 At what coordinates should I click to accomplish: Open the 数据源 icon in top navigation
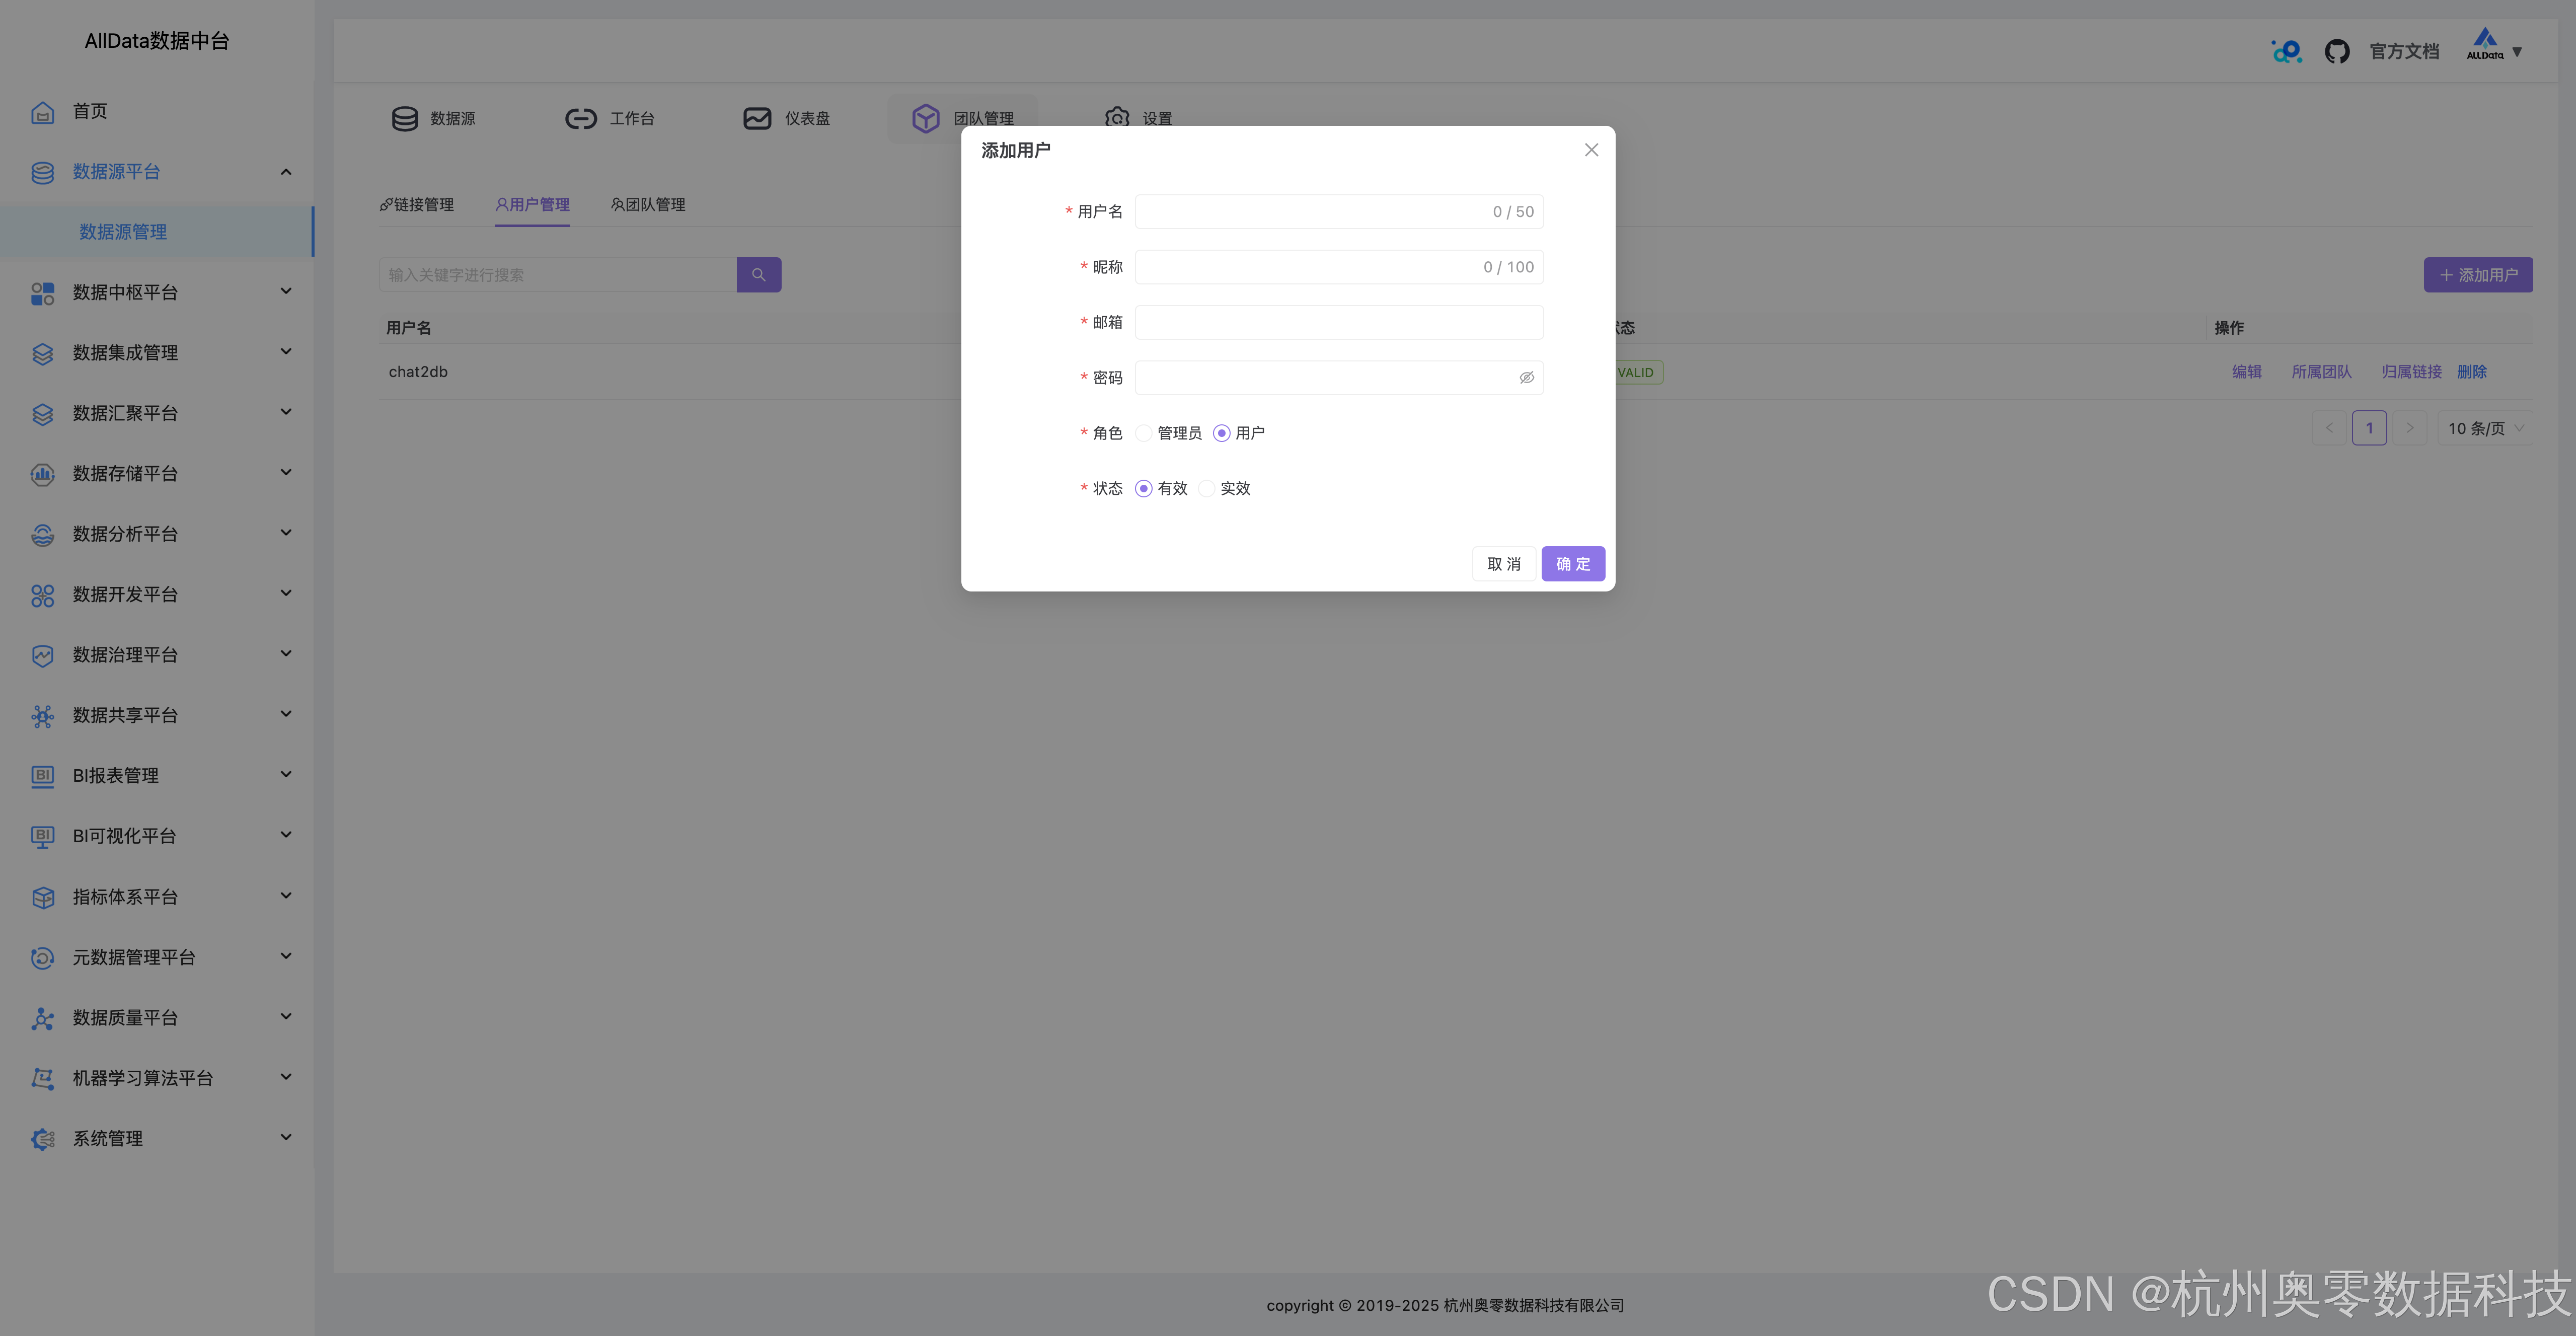click(x=405, y=118)
